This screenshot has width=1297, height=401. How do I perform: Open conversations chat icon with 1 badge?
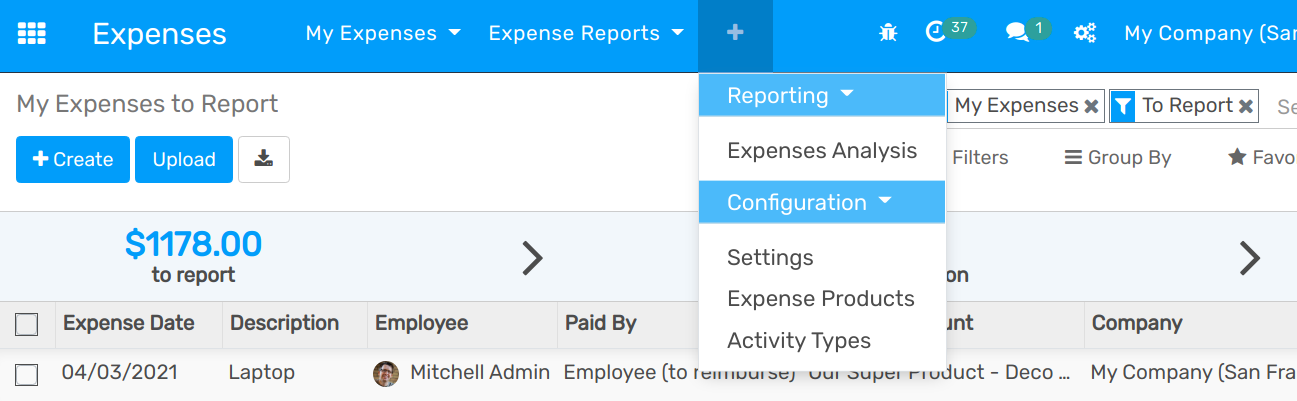(x=1029, y=31)
